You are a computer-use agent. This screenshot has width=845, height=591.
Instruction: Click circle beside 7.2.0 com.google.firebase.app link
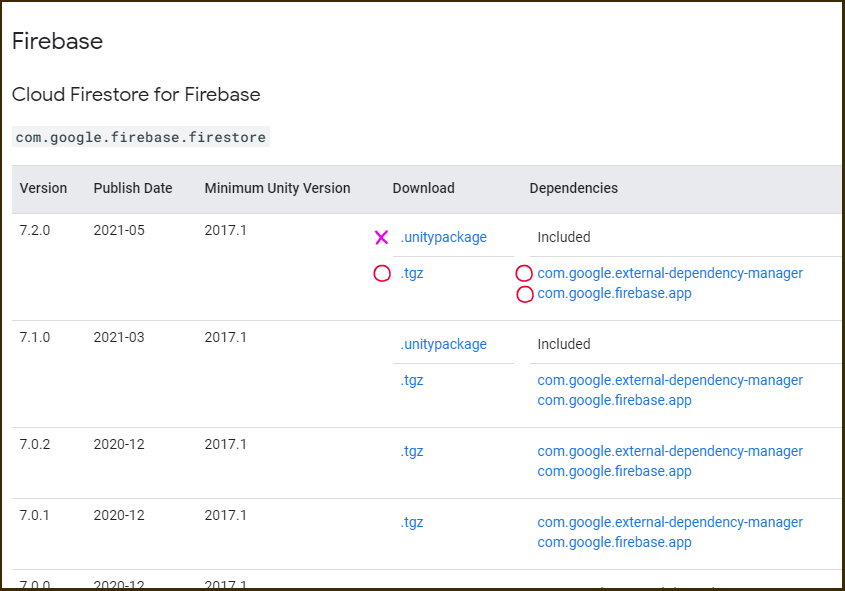pyautogui.click(x=524, y=294)
